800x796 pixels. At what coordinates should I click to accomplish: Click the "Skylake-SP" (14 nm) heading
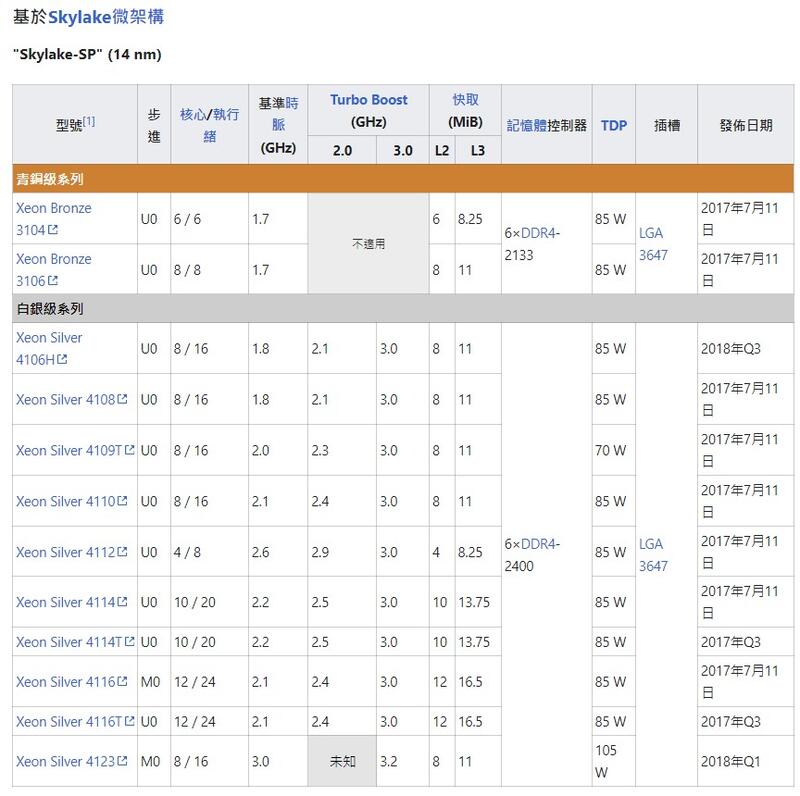[87, 54]
